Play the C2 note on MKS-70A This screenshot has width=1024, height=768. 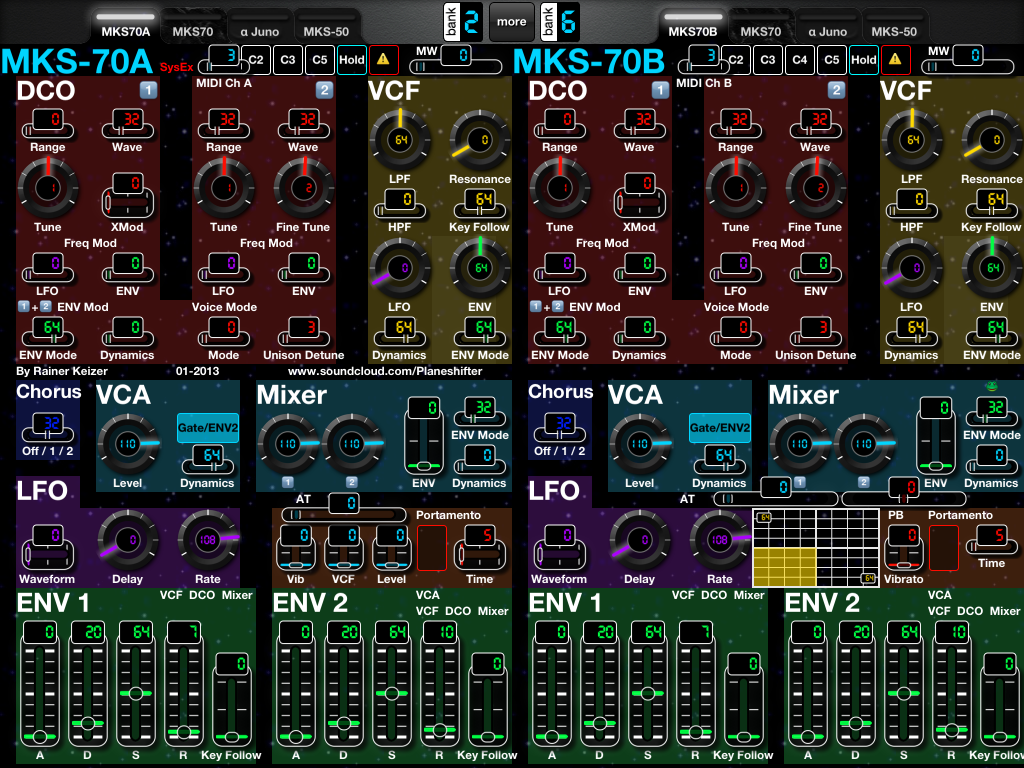(256, 59)
